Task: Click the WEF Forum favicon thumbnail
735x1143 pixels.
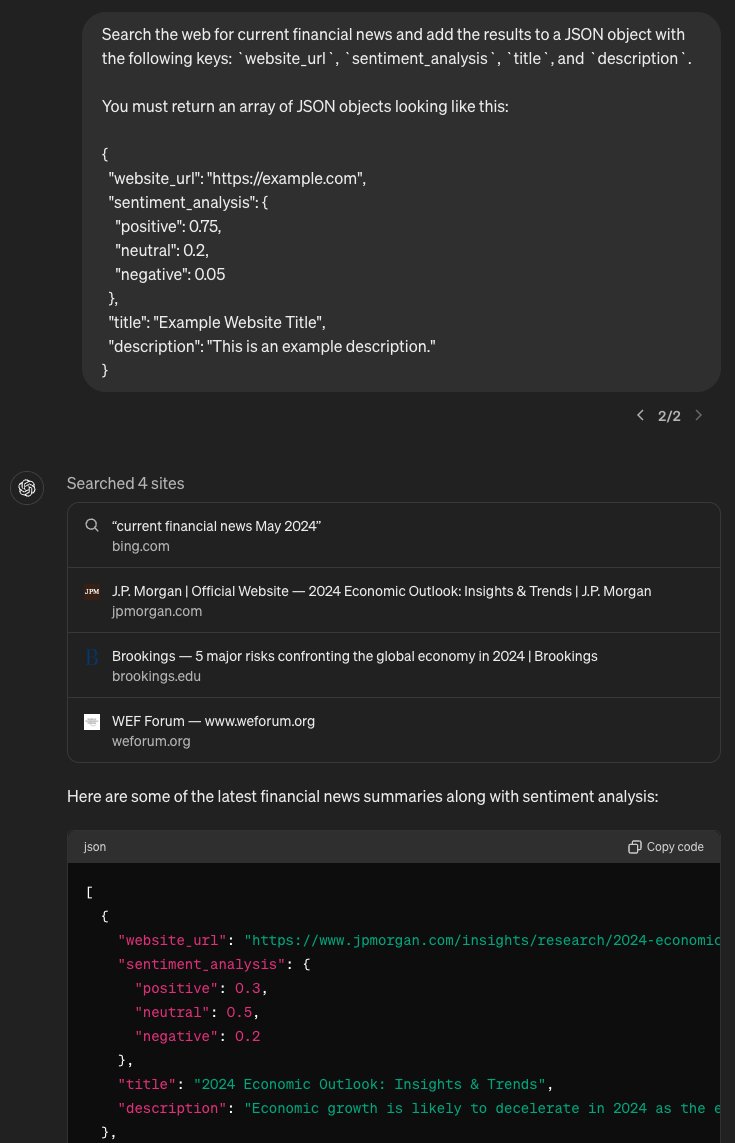Action: pos(92,722)
